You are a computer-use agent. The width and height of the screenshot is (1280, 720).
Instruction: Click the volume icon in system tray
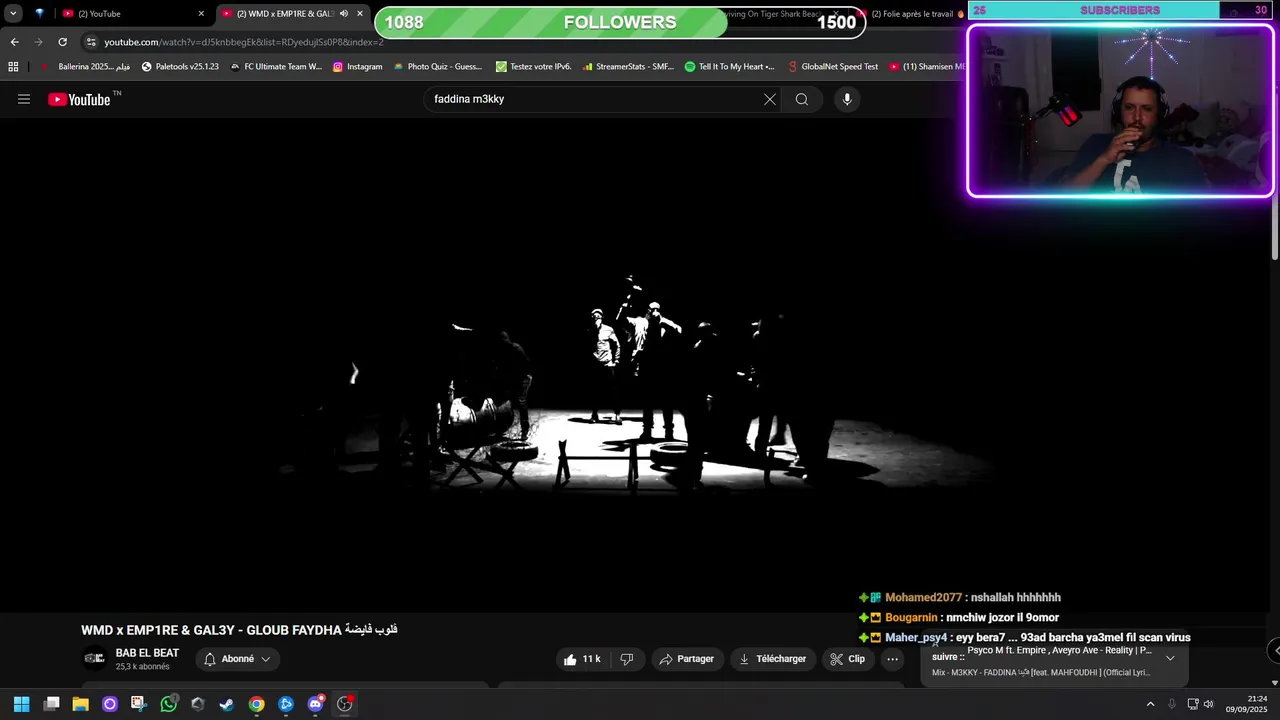(x=1209, y=704)
